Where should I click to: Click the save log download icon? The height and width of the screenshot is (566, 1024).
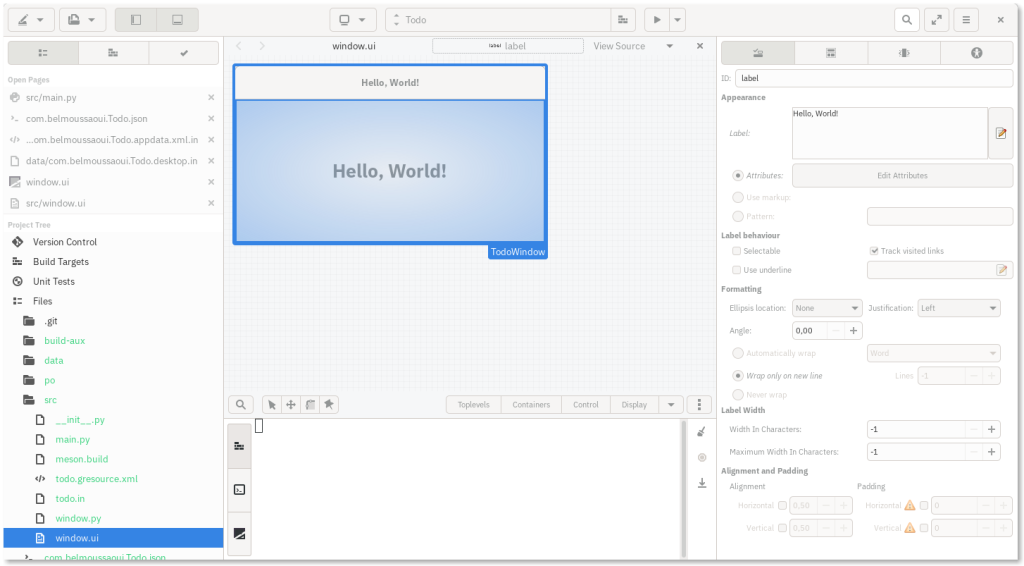[x=702, y=483]
